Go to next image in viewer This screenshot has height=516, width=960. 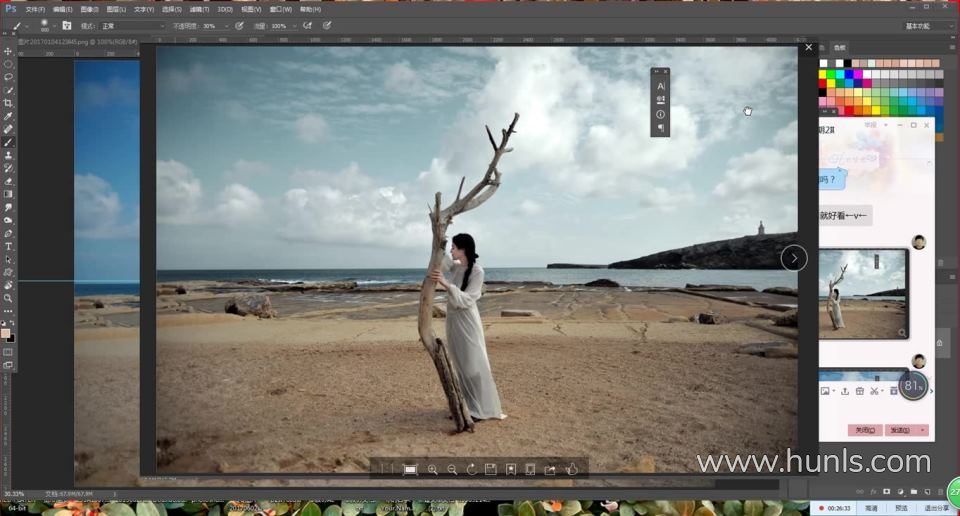click(794, 258)
